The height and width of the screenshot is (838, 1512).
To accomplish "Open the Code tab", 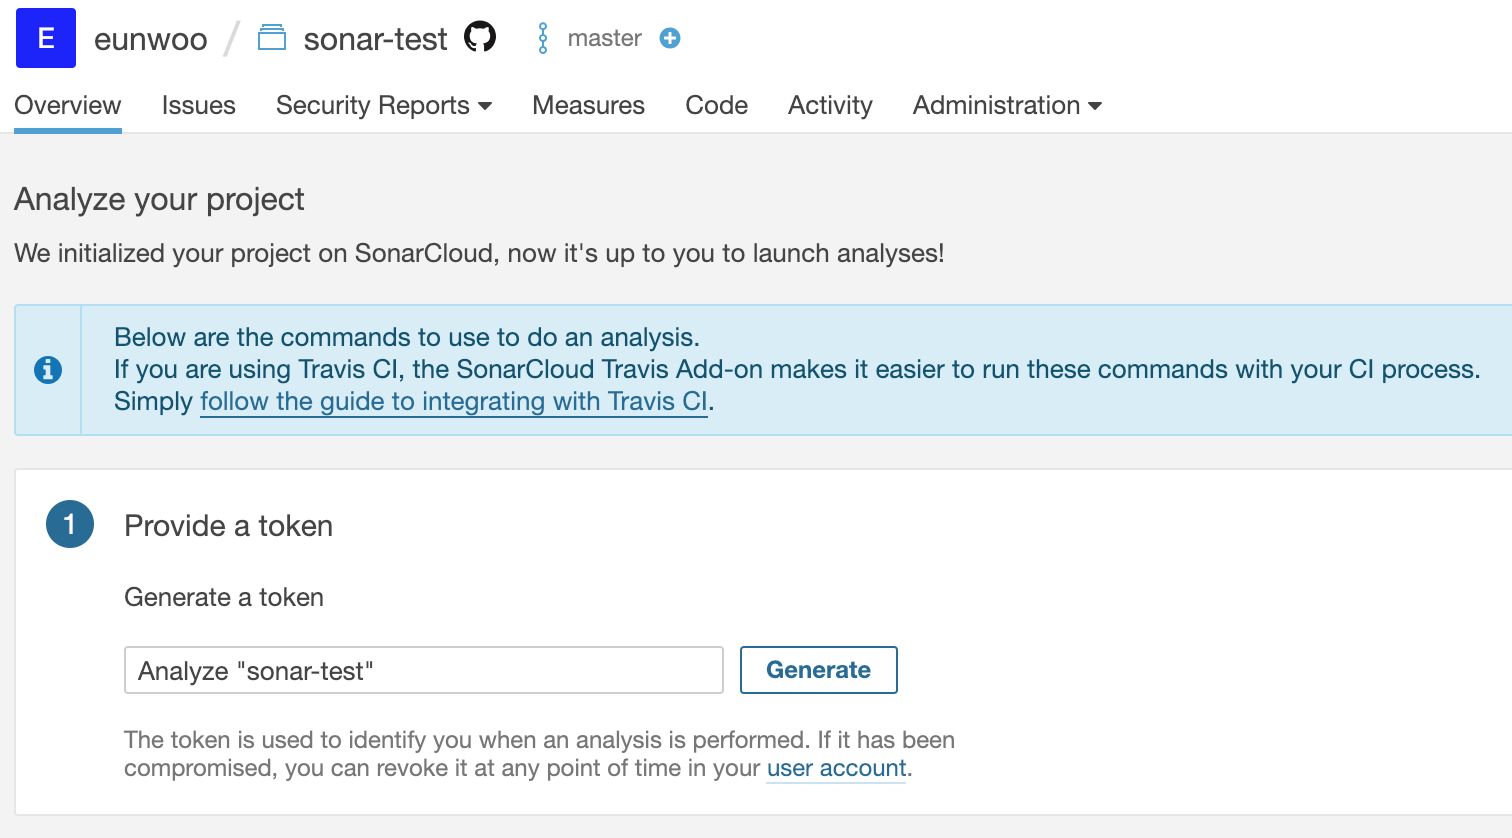I will click(x=716, y=105).
